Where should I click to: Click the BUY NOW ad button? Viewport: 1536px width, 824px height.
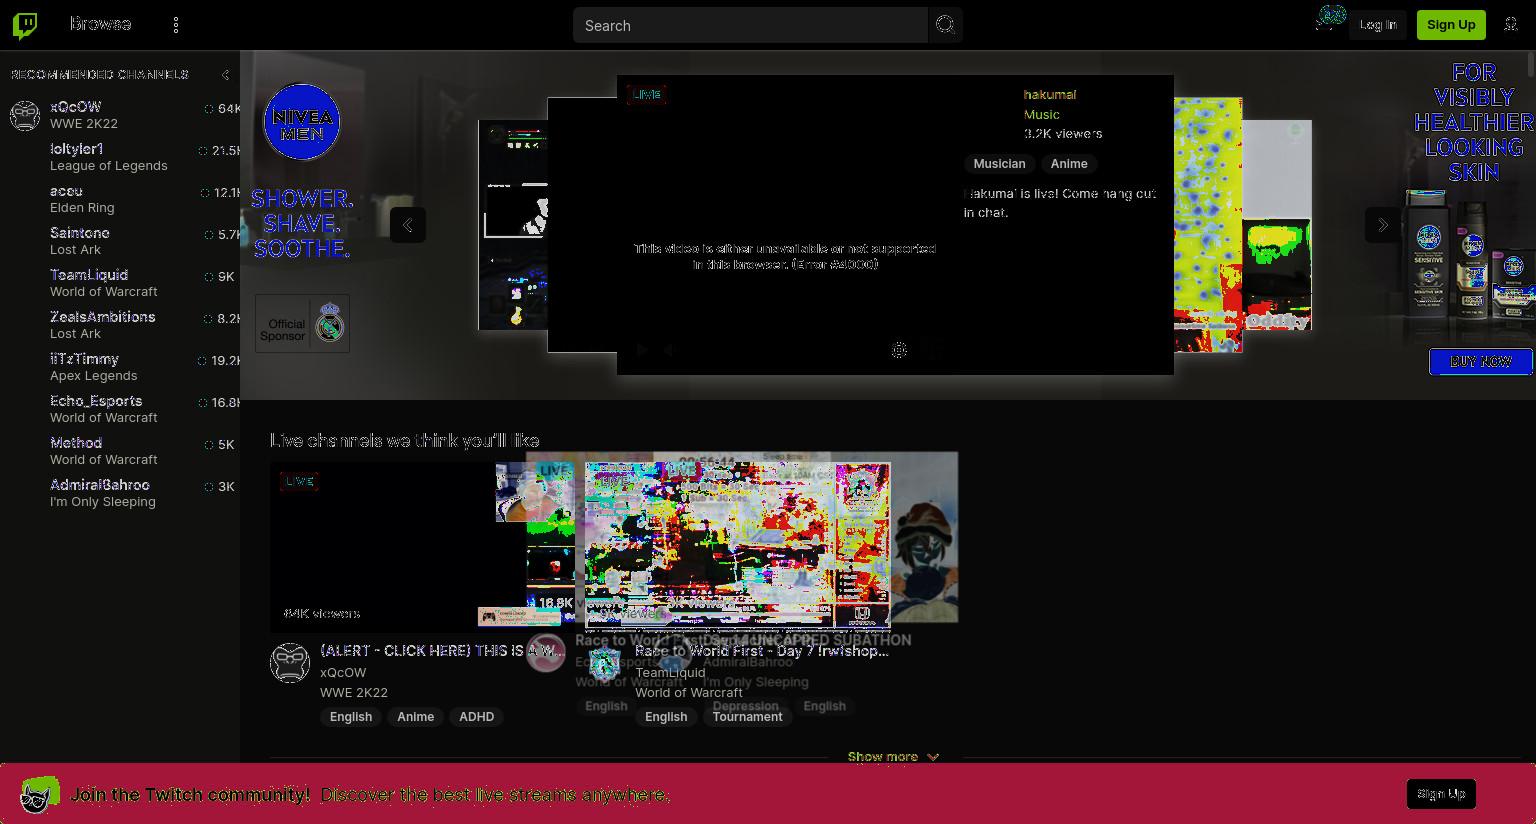(1480, 361)
